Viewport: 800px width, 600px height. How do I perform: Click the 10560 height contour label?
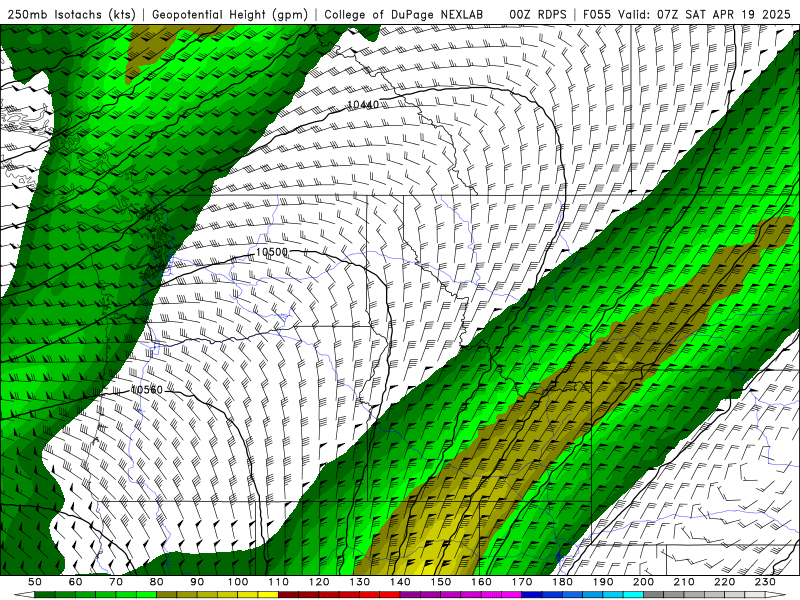pos(147,390)
